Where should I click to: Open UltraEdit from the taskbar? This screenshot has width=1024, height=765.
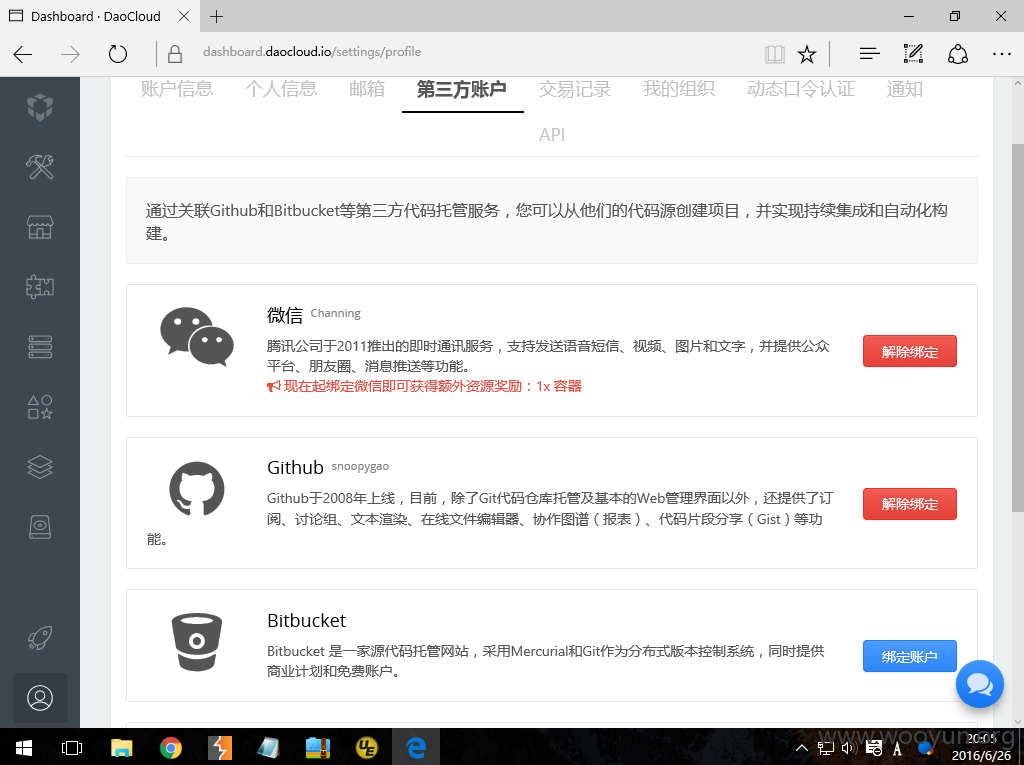click(367, 748)
